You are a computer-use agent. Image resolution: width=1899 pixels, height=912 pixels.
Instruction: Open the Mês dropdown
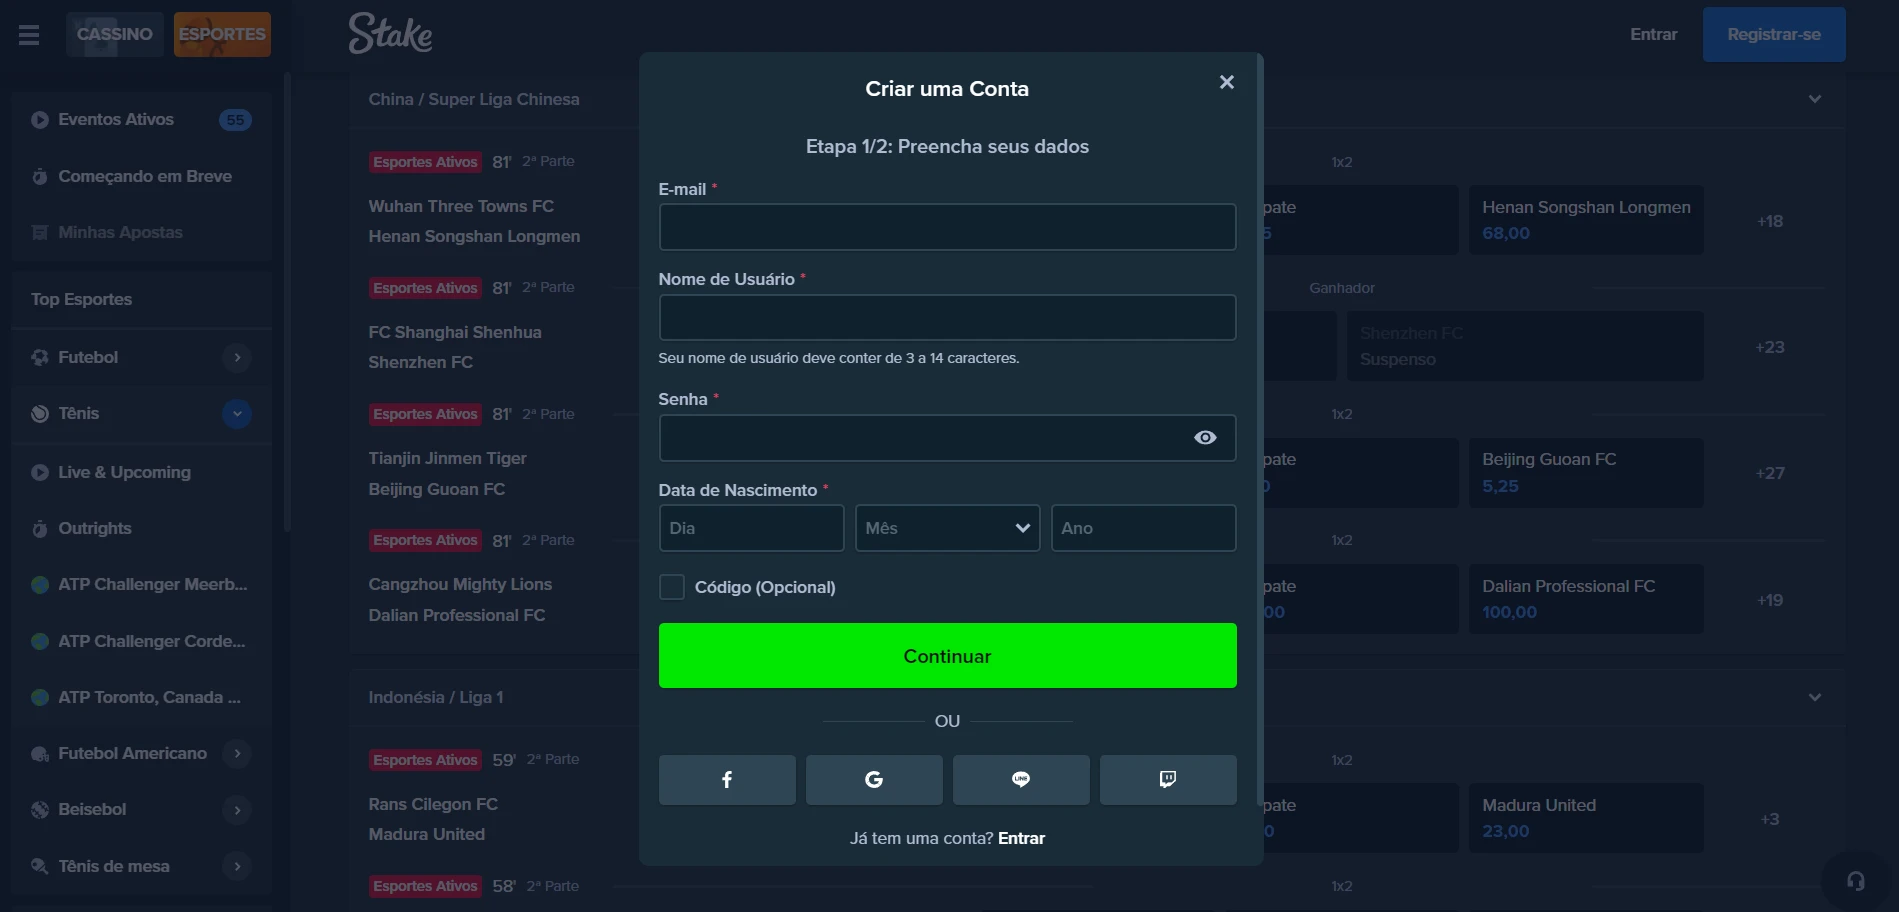pyautogui.click(x=947, y=528)
